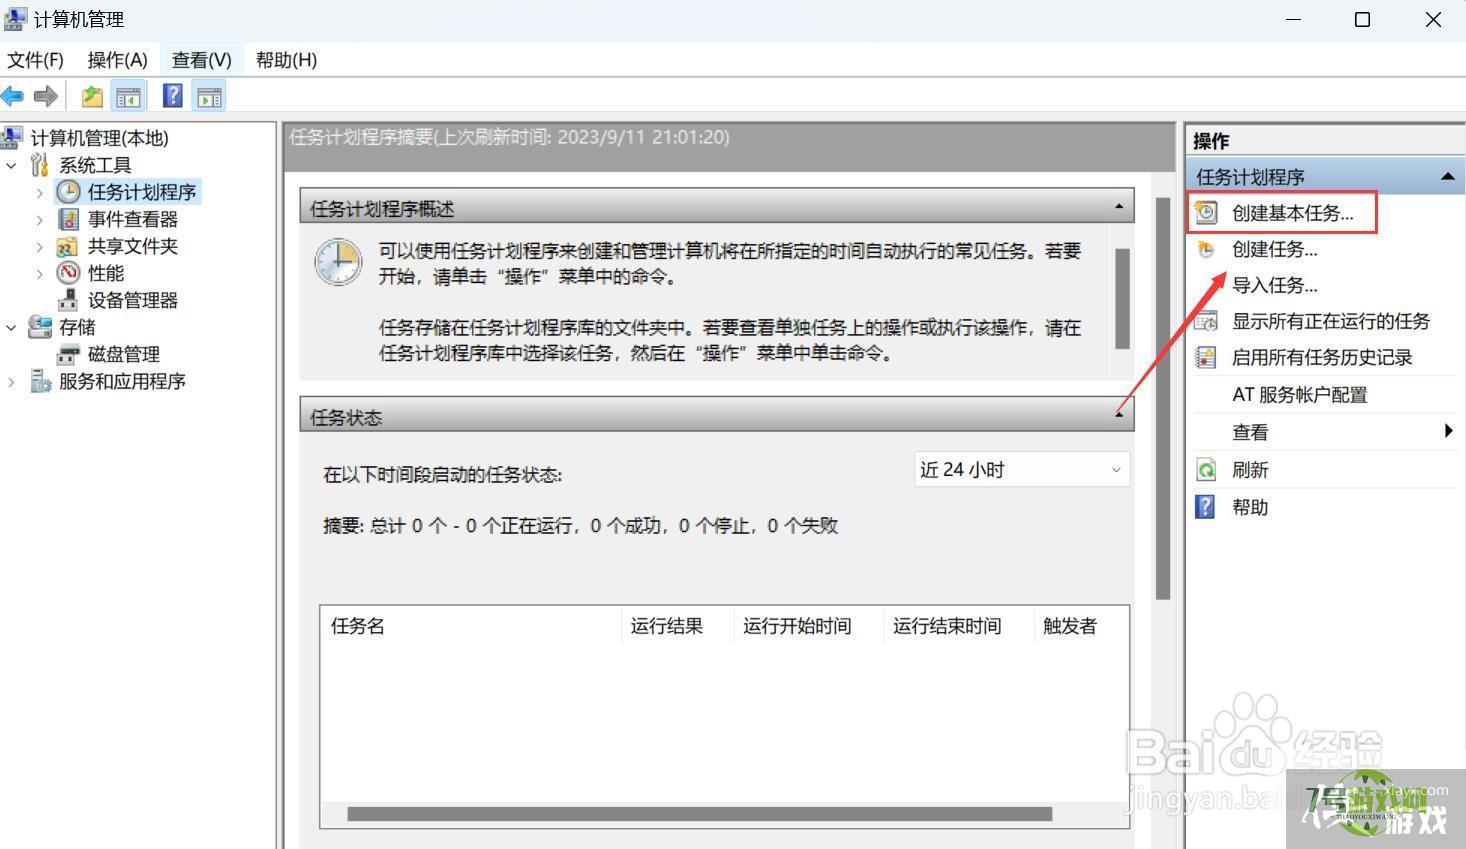Click the 启用所有任务历史记录 icon
Viewport: 1466px width, 849px height.
(1206, 357)
